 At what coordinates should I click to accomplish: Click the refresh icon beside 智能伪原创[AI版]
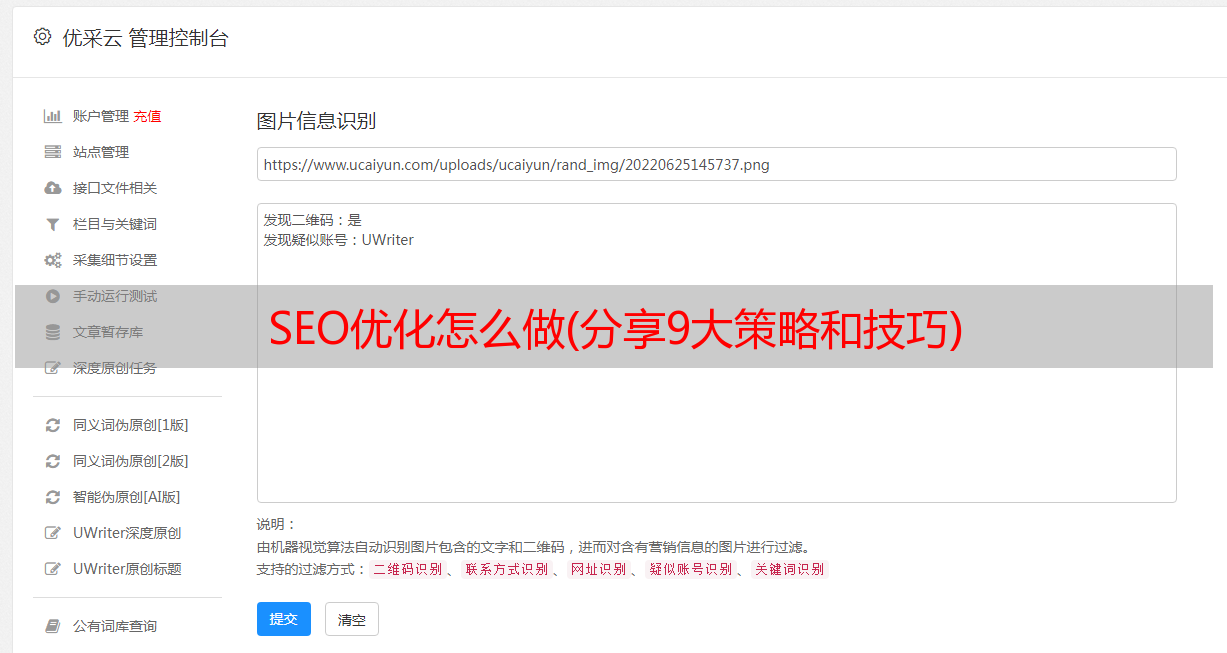click(53, 497)
